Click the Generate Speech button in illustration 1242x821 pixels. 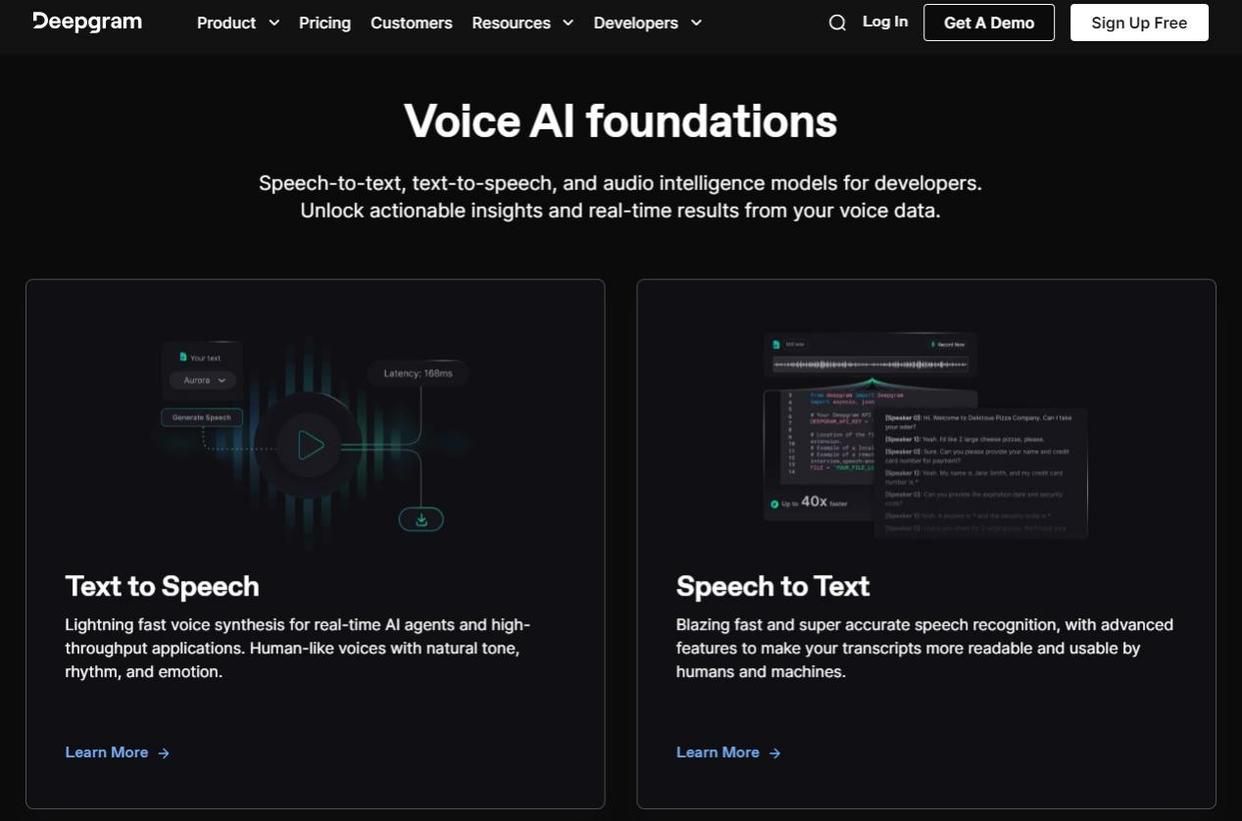coord(202,417)
